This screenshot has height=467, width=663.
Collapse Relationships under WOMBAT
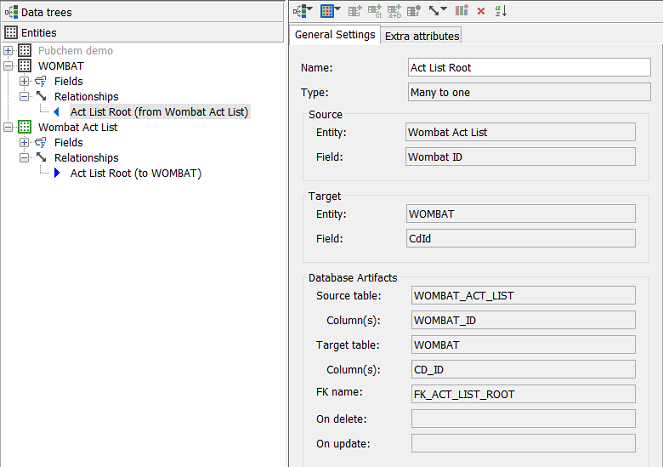click(25, 97)
